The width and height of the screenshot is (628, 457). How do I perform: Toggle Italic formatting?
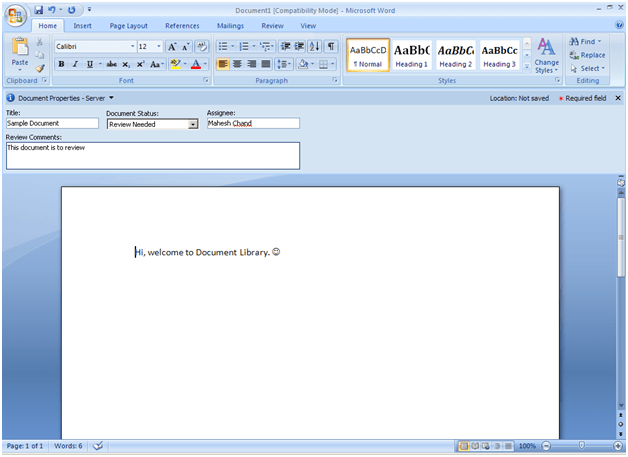[75, 64]
